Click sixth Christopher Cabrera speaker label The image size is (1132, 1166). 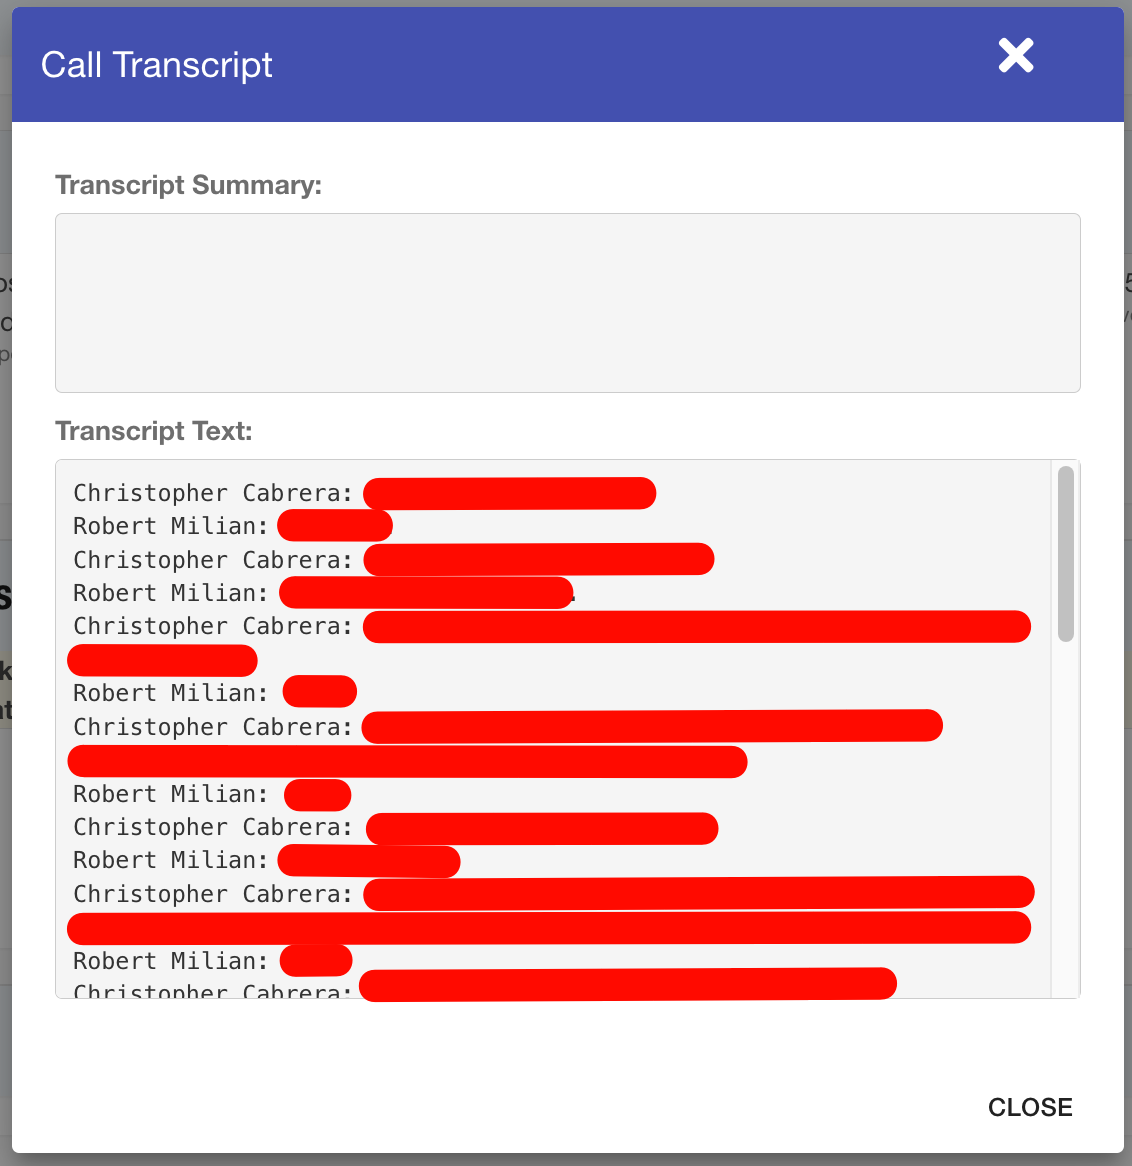click(213, 894)
